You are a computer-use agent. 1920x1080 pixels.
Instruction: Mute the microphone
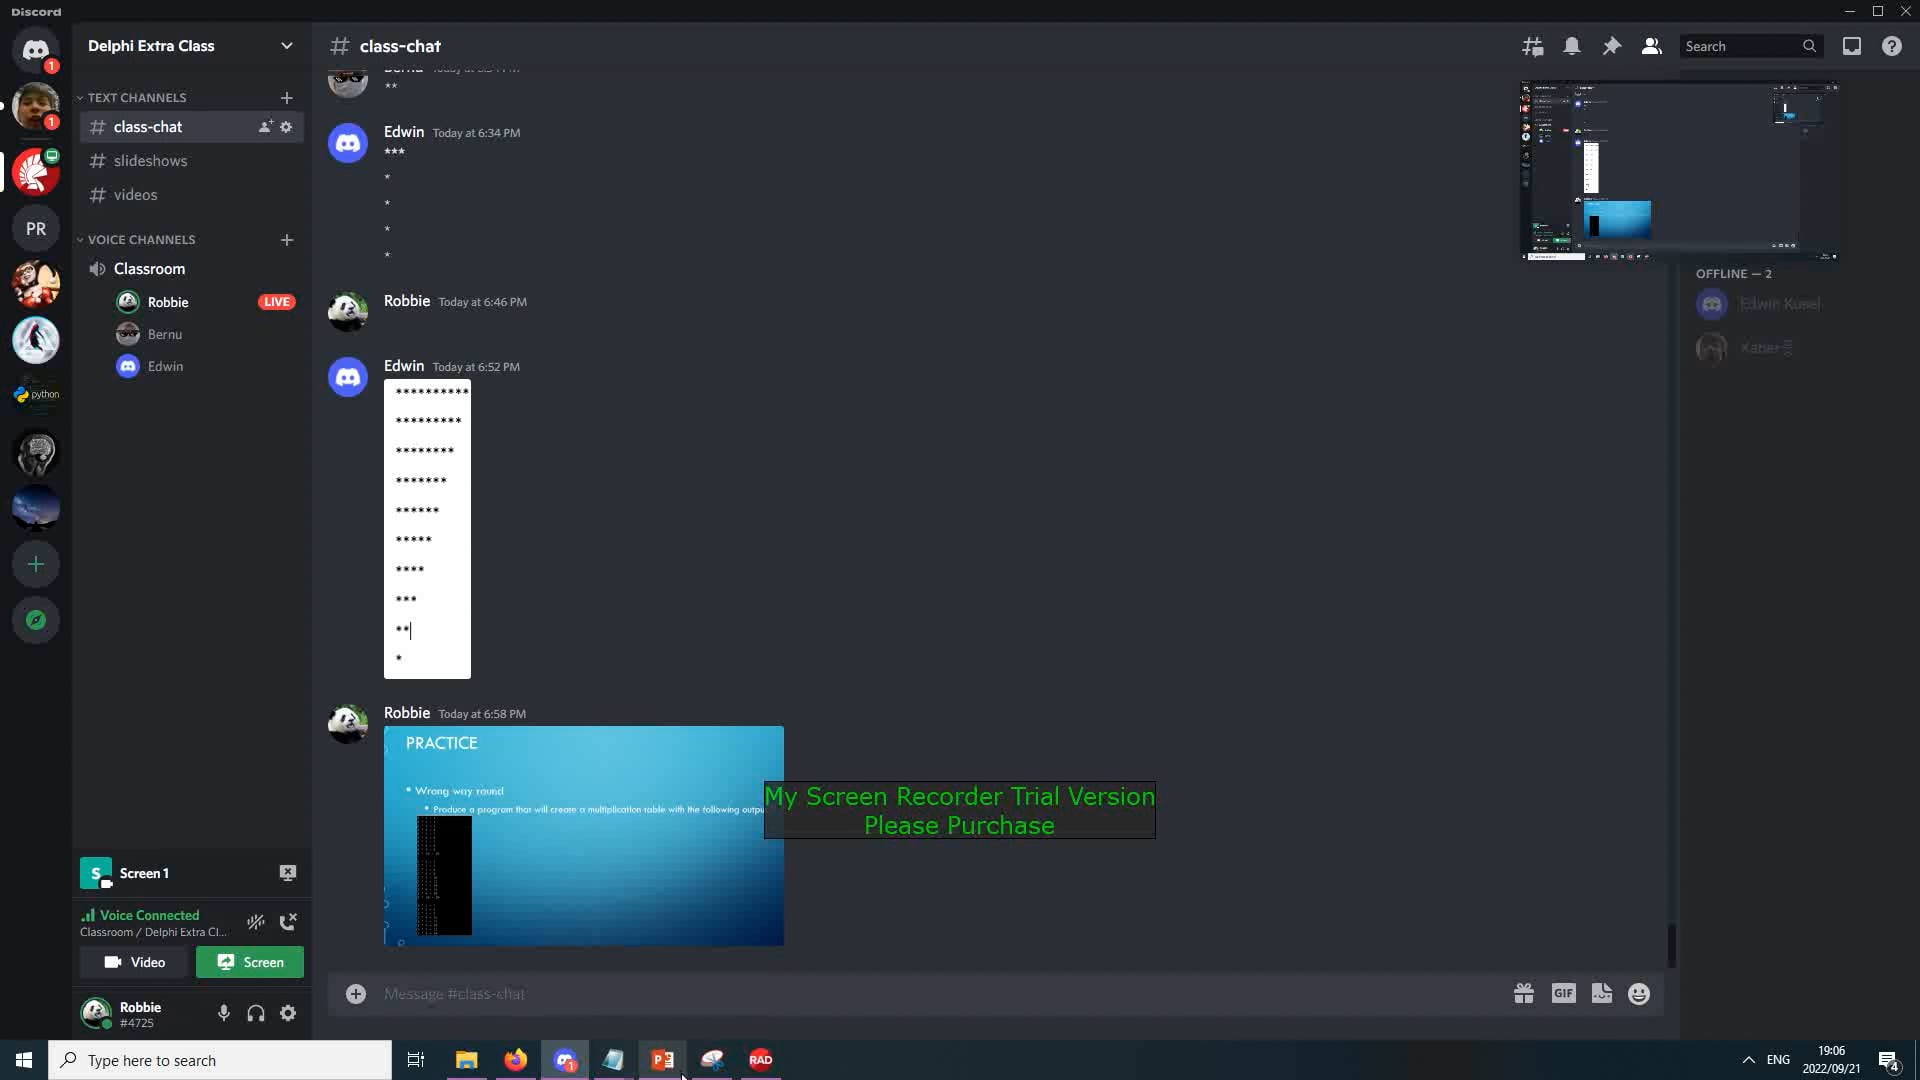click(x=224, y=1013)
